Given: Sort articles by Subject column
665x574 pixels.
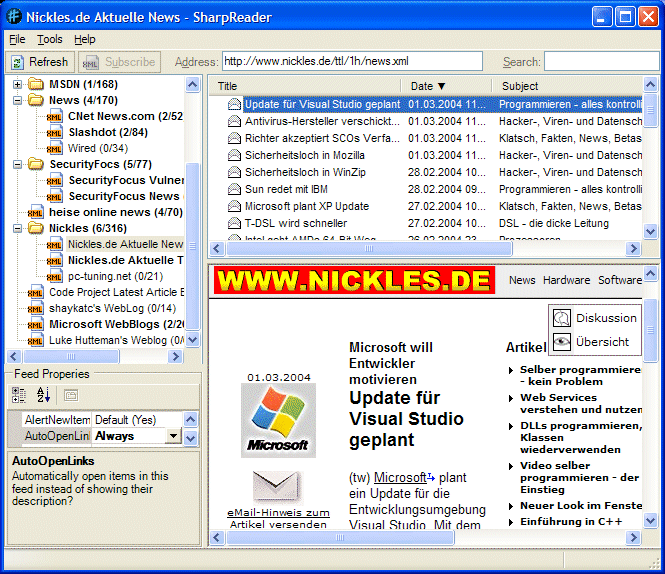Looking at the screenshot, I should click(567, 86).
